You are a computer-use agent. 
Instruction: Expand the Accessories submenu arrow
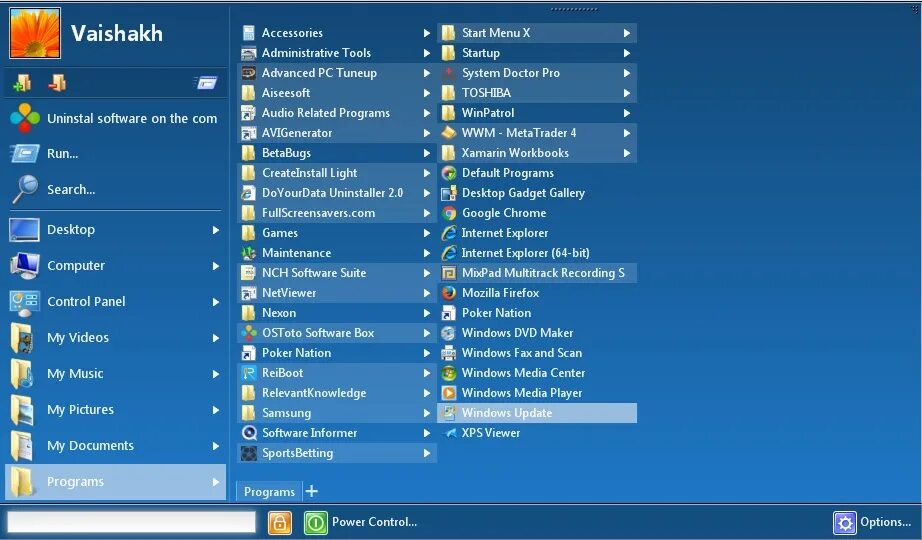[x=427, y=33]
